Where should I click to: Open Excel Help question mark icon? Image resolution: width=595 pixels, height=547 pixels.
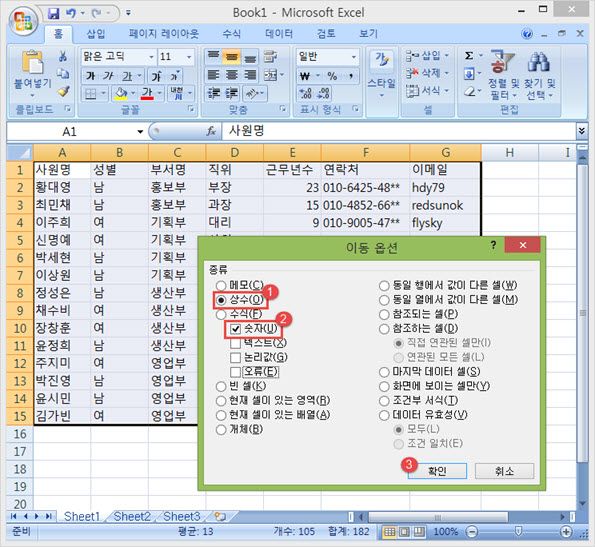tap(527, 34)
